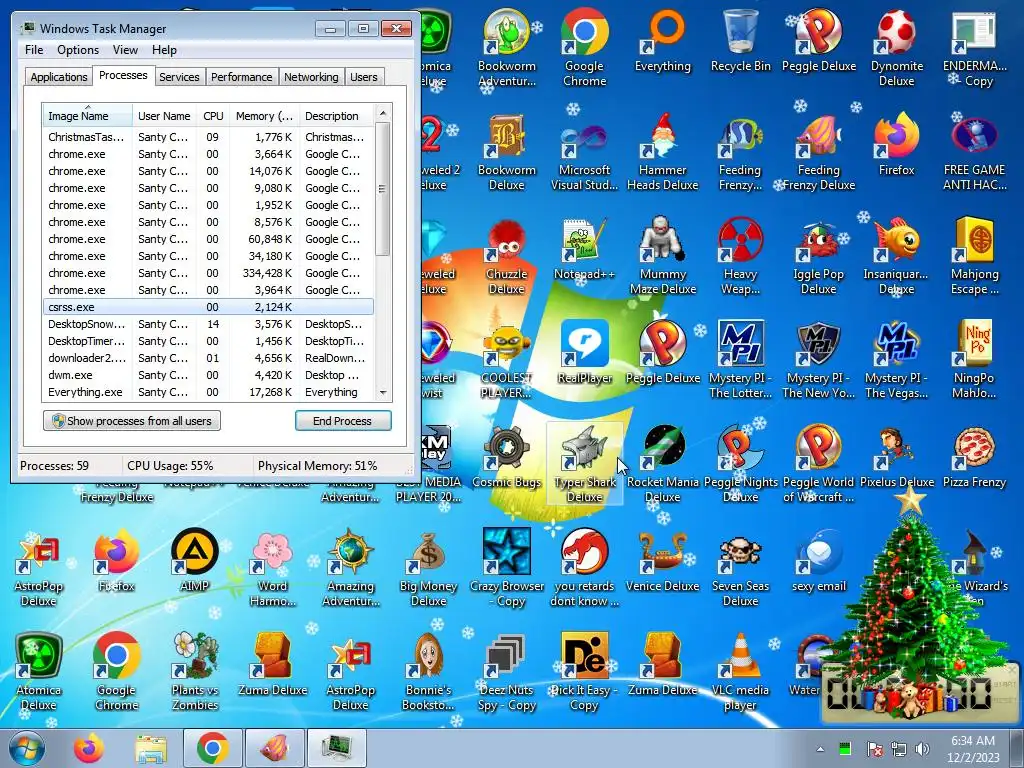Screen dimensions: 1024x768
Task: Open the Big Money Deluxe icon
Action: [x=428, y=568]
